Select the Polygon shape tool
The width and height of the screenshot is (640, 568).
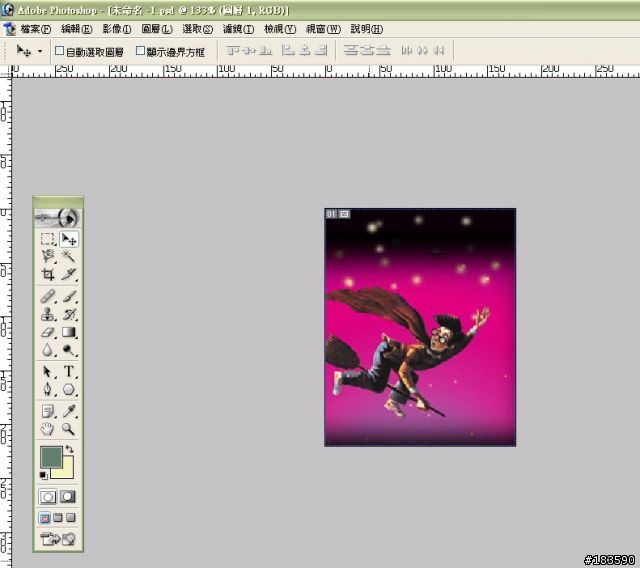point(69,389)
